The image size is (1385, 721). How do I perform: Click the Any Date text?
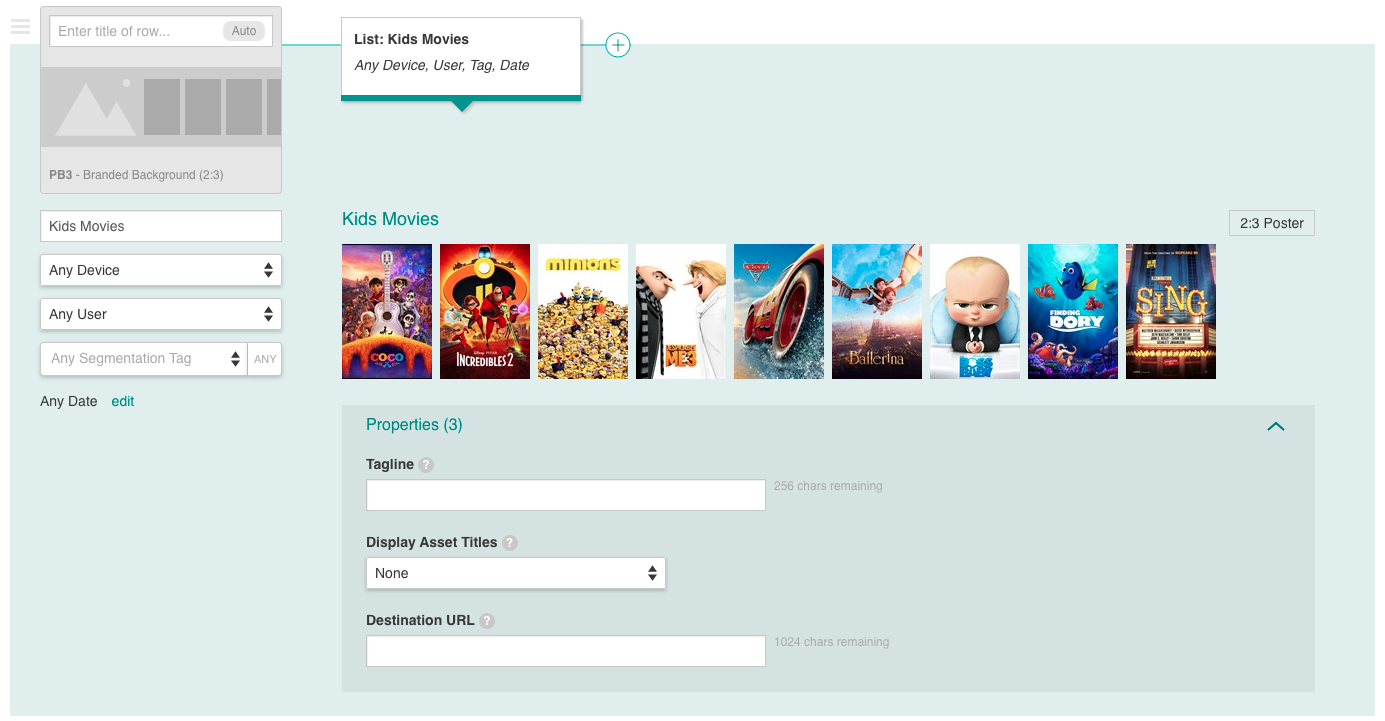(69, 401)
